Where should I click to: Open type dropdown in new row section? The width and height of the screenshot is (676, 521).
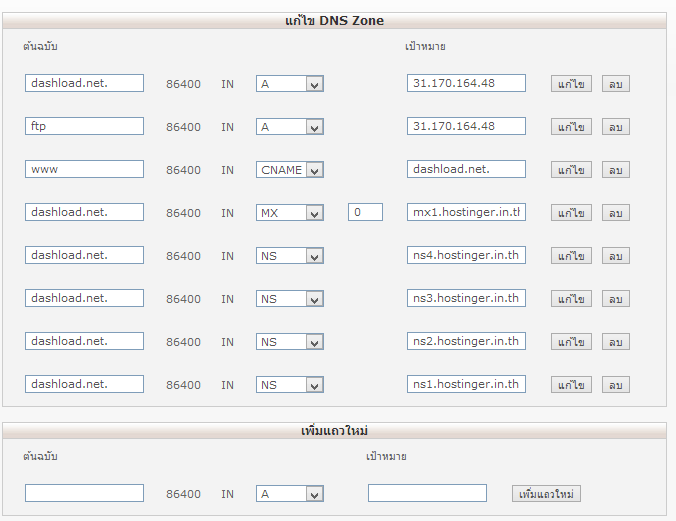click(290, 494)
